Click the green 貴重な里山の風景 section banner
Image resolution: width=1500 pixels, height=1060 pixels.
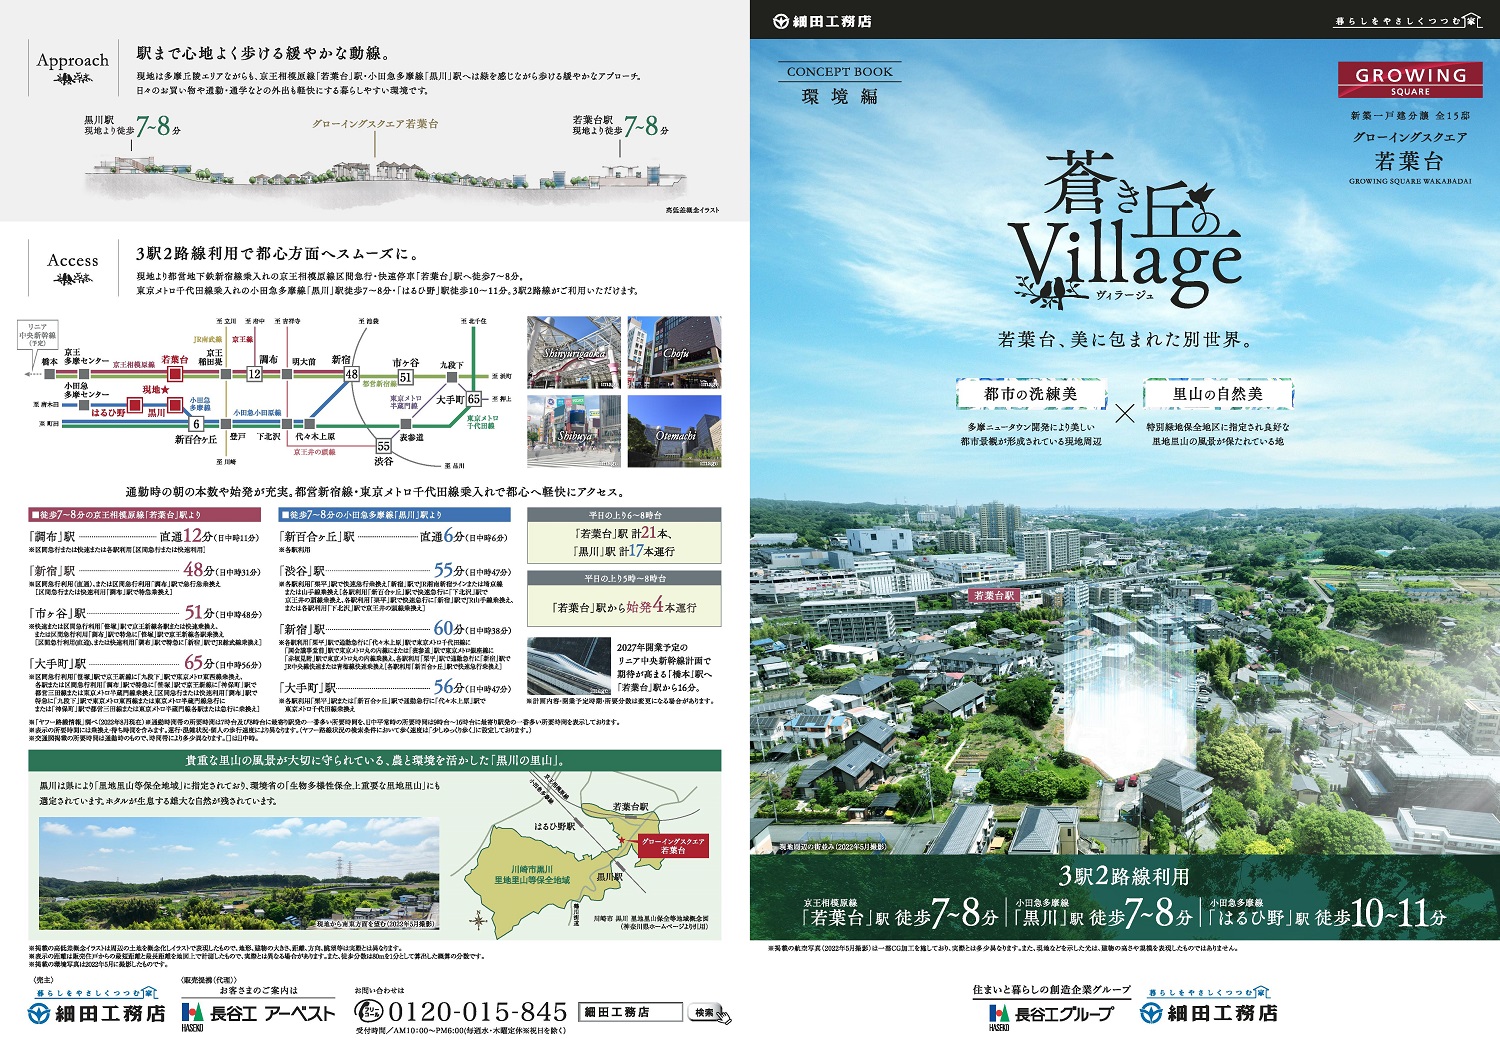[x=375, y=761]
